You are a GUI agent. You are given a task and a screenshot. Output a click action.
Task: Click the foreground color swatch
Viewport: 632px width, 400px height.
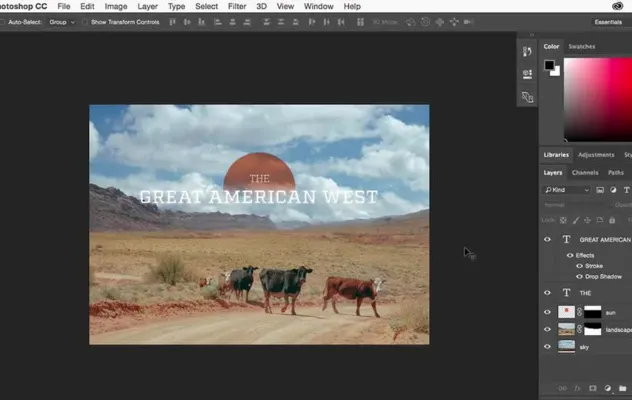click(x=549, y=65)
